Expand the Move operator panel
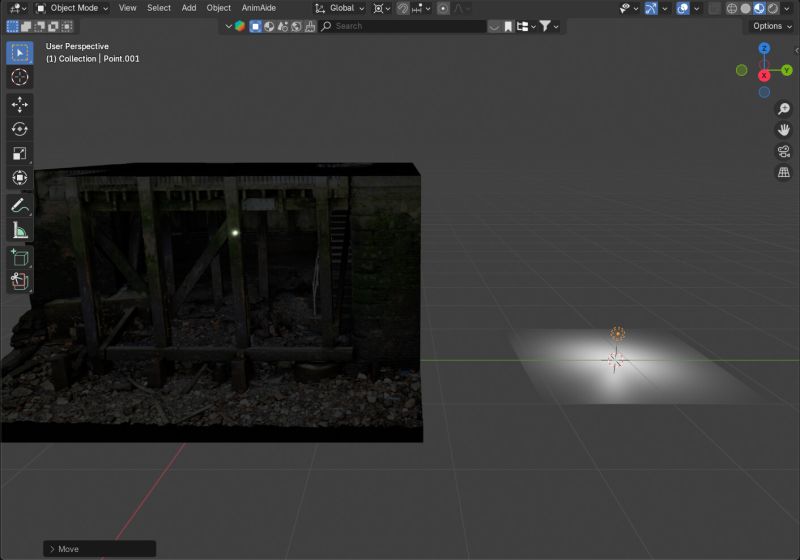The height and width of the screenshot is (560, 800). 99,549
